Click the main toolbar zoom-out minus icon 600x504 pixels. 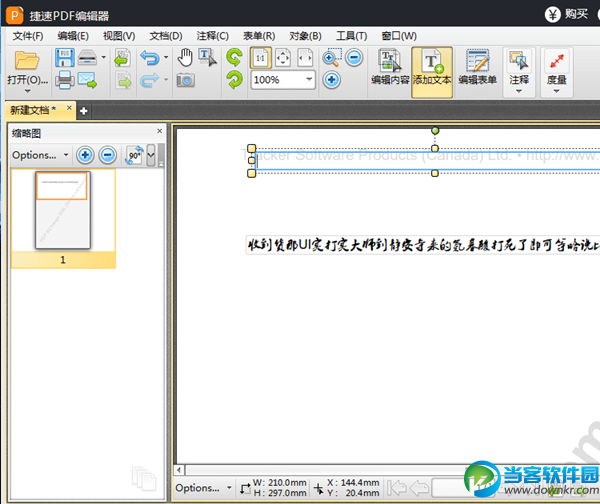(354, 58)
